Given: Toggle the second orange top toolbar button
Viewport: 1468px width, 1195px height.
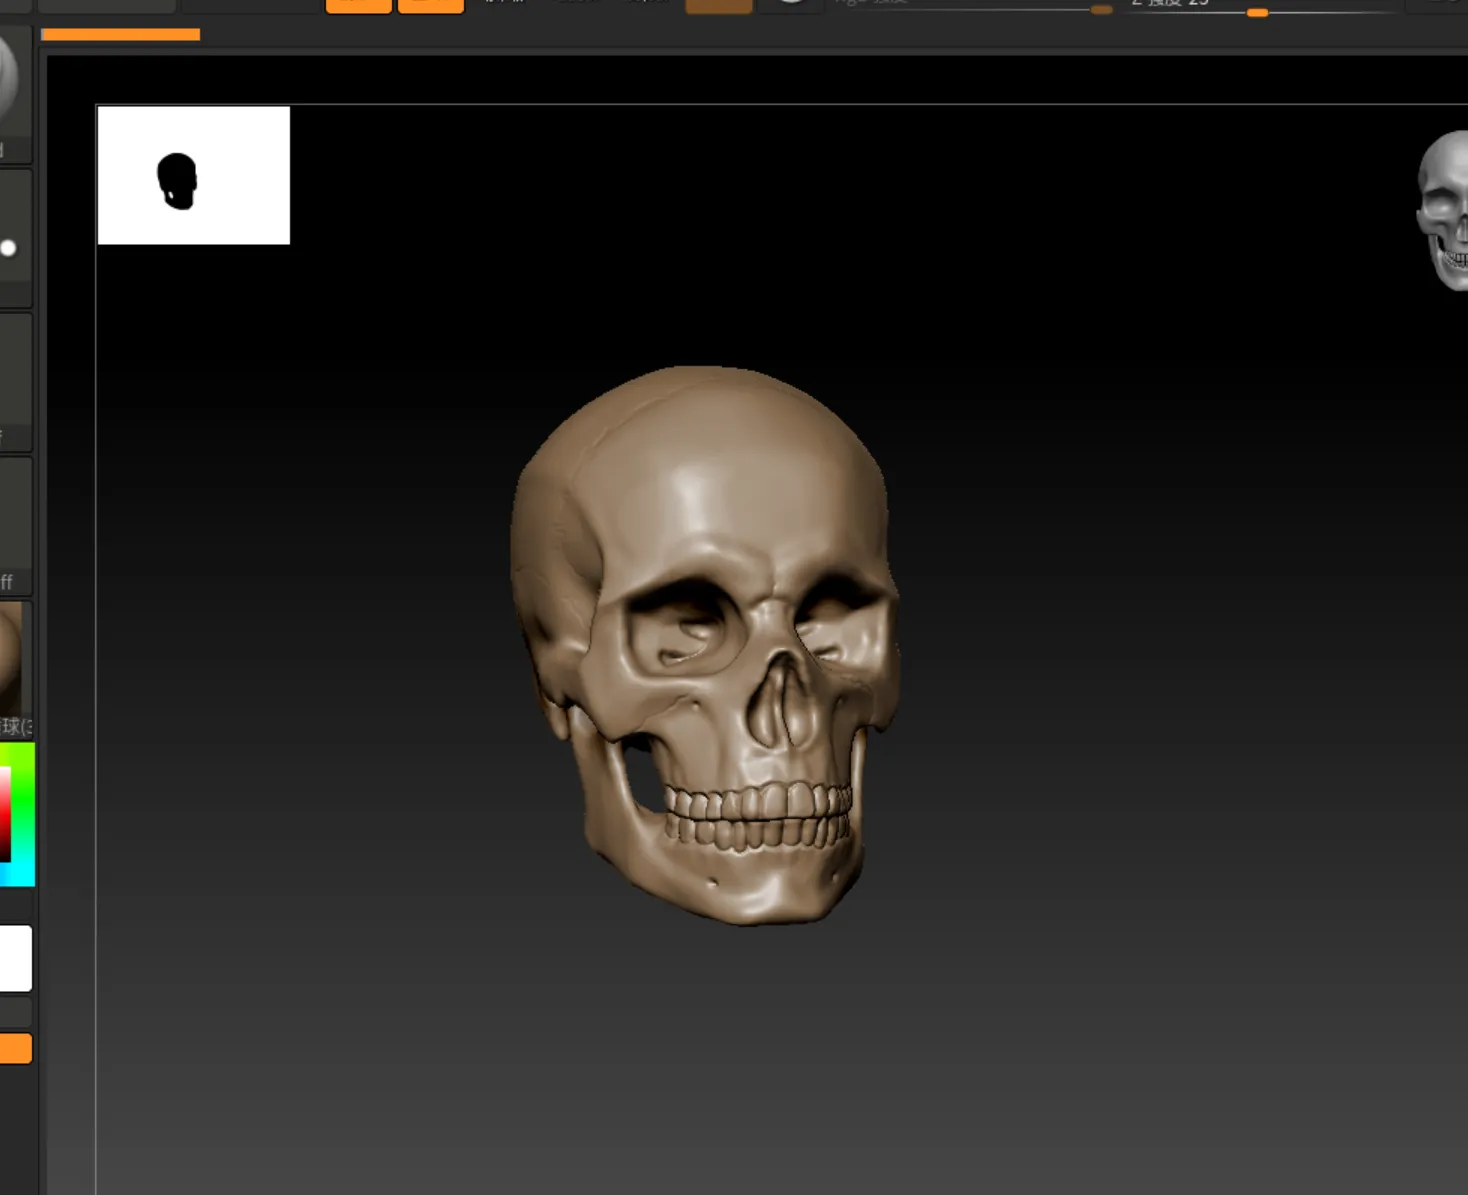Looking at the screenshot, I should tap(431, 5).
